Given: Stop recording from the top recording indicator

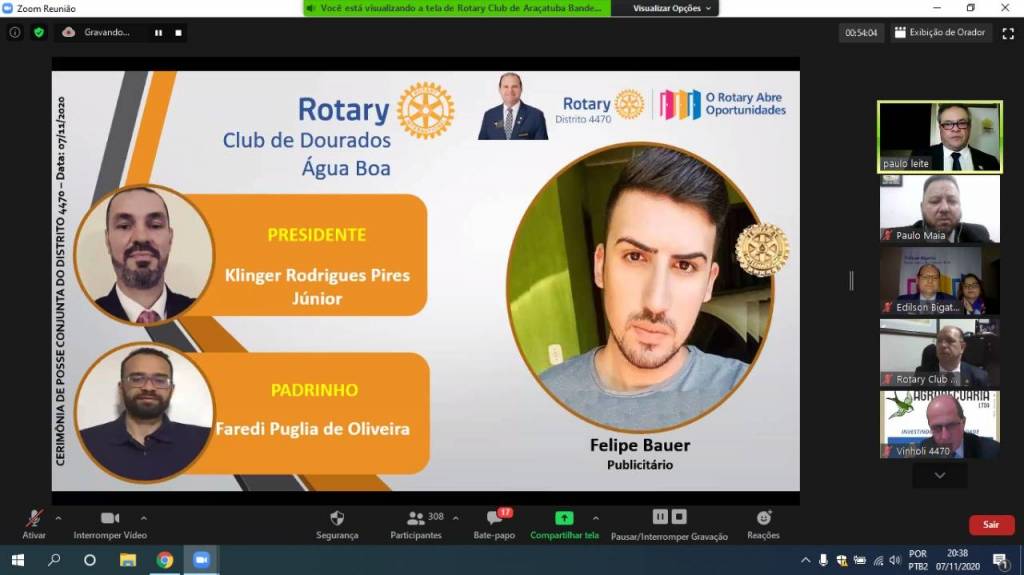Looking at the screenshot, I should (178, 32).
